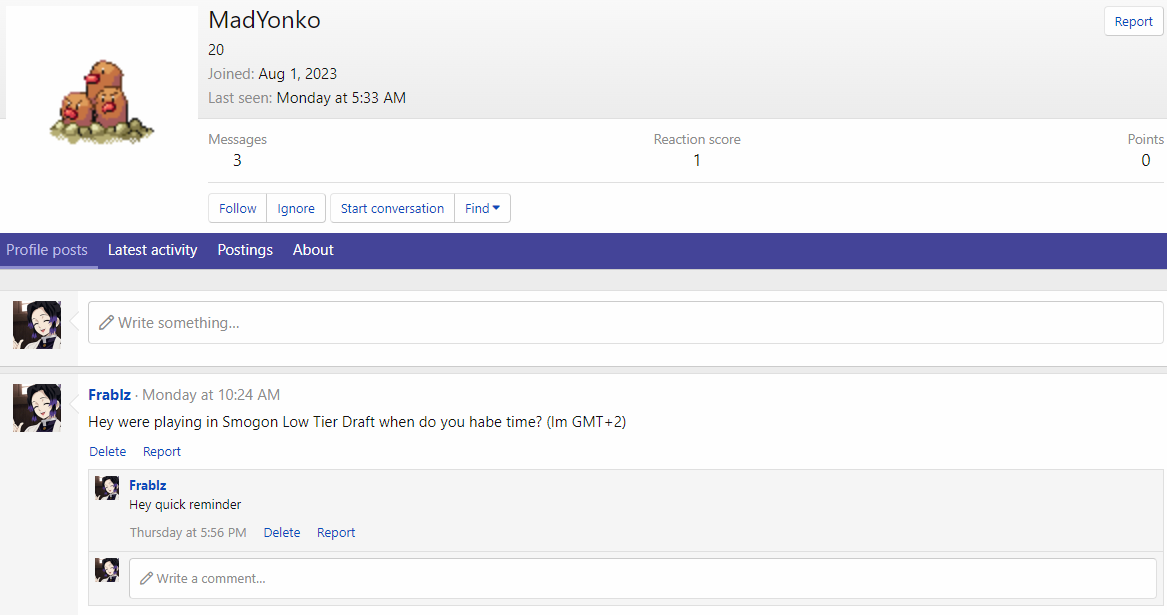The height and width of the screenshot is (615, 1167).
Task: Report the MadYonko profile via top Report button
Action: point(1133,21)
